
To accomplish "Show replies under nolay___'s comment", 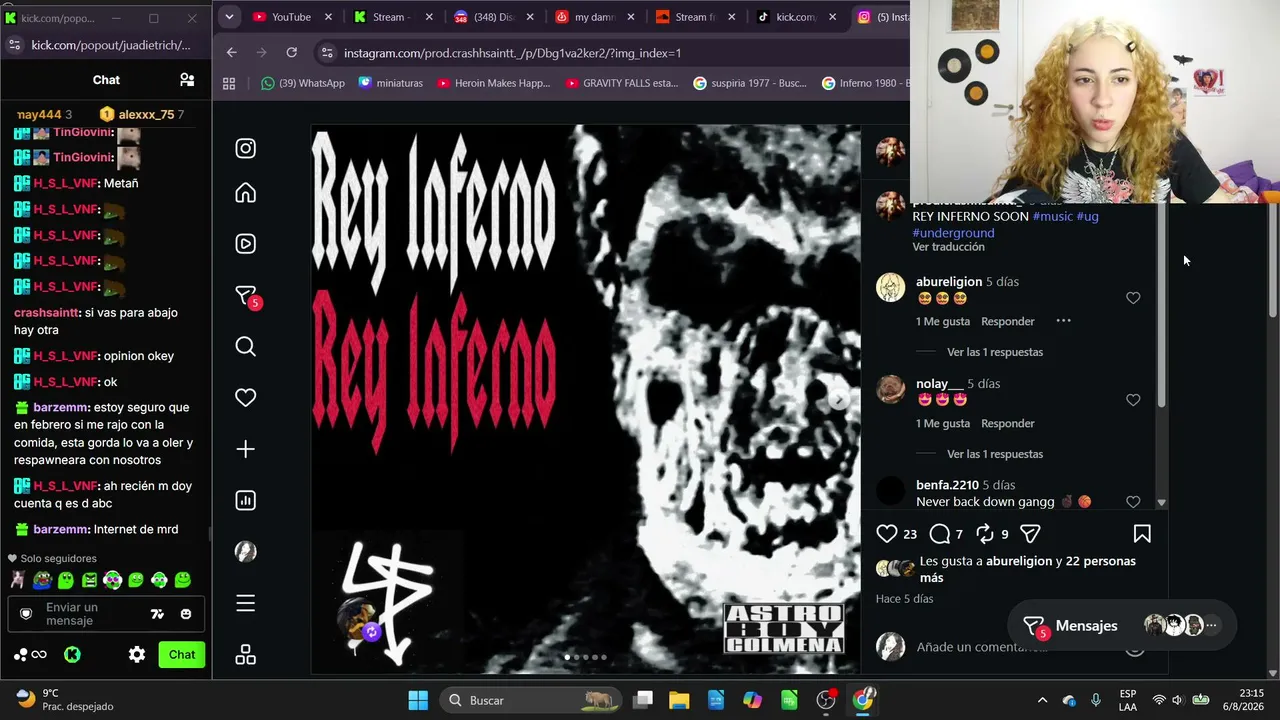I will click(x=995, y=454).
